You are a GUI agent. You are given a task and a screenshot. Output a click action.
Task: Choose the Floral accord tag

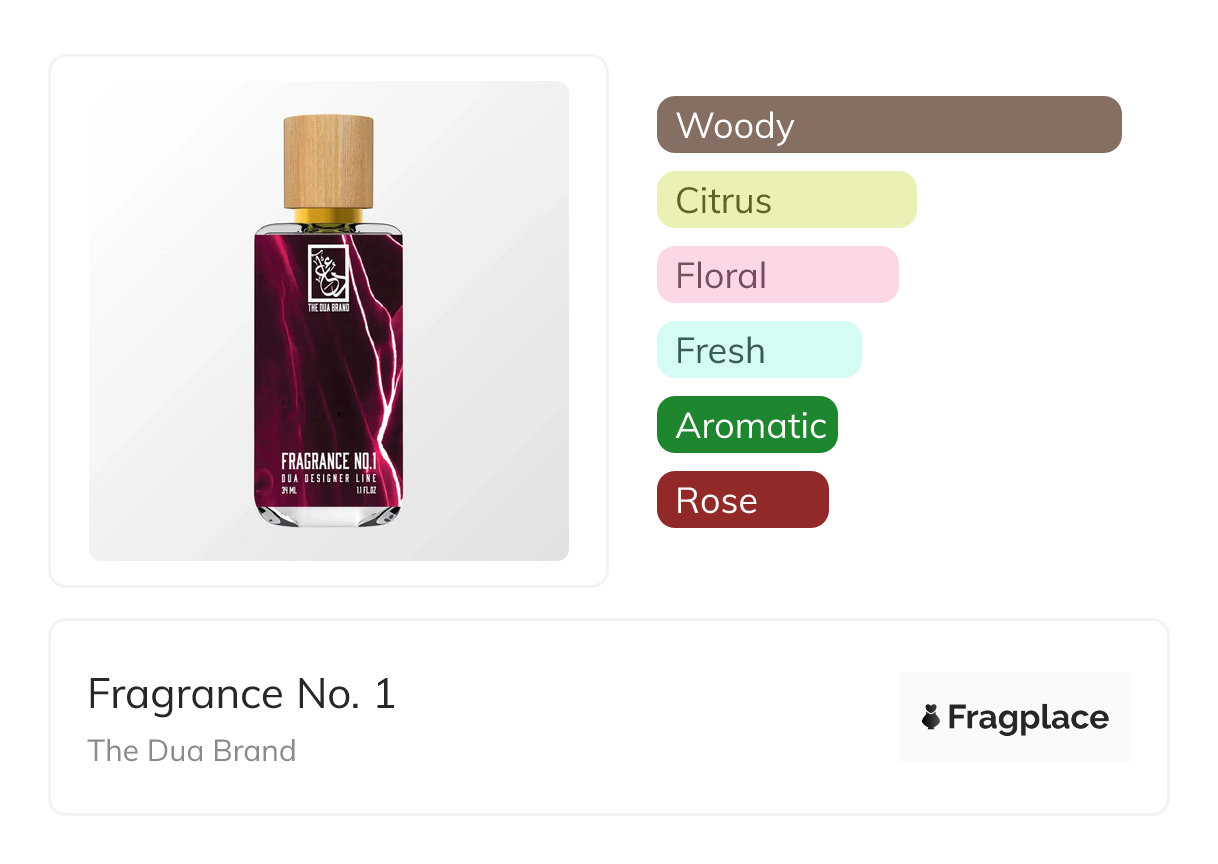point(777,275)
